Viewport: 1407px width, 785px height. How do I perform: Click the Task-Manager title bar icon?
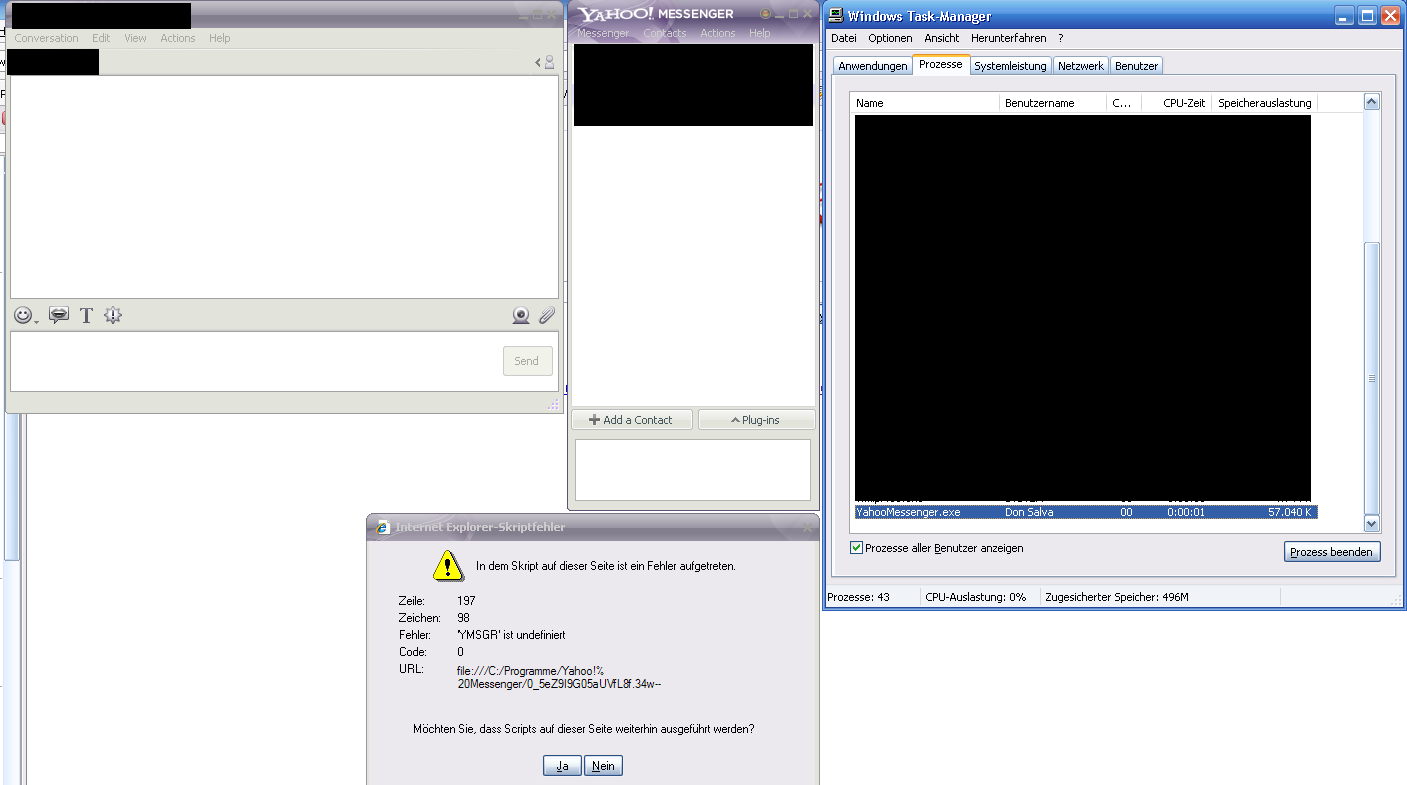834,15
